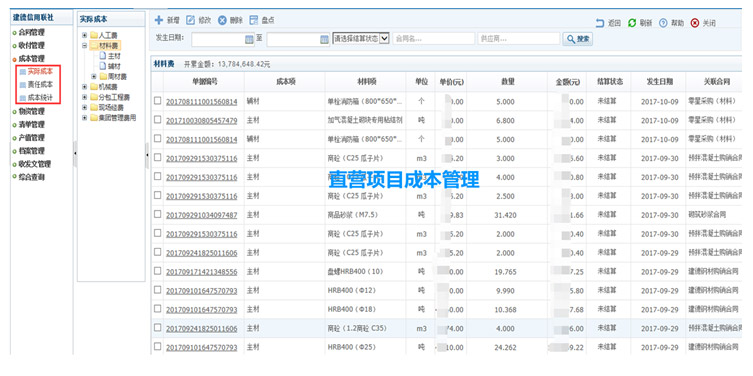Click the 帮助 (help) question-mark icon
The width and height of the screenshot is (753, 376).
(663, 23)
